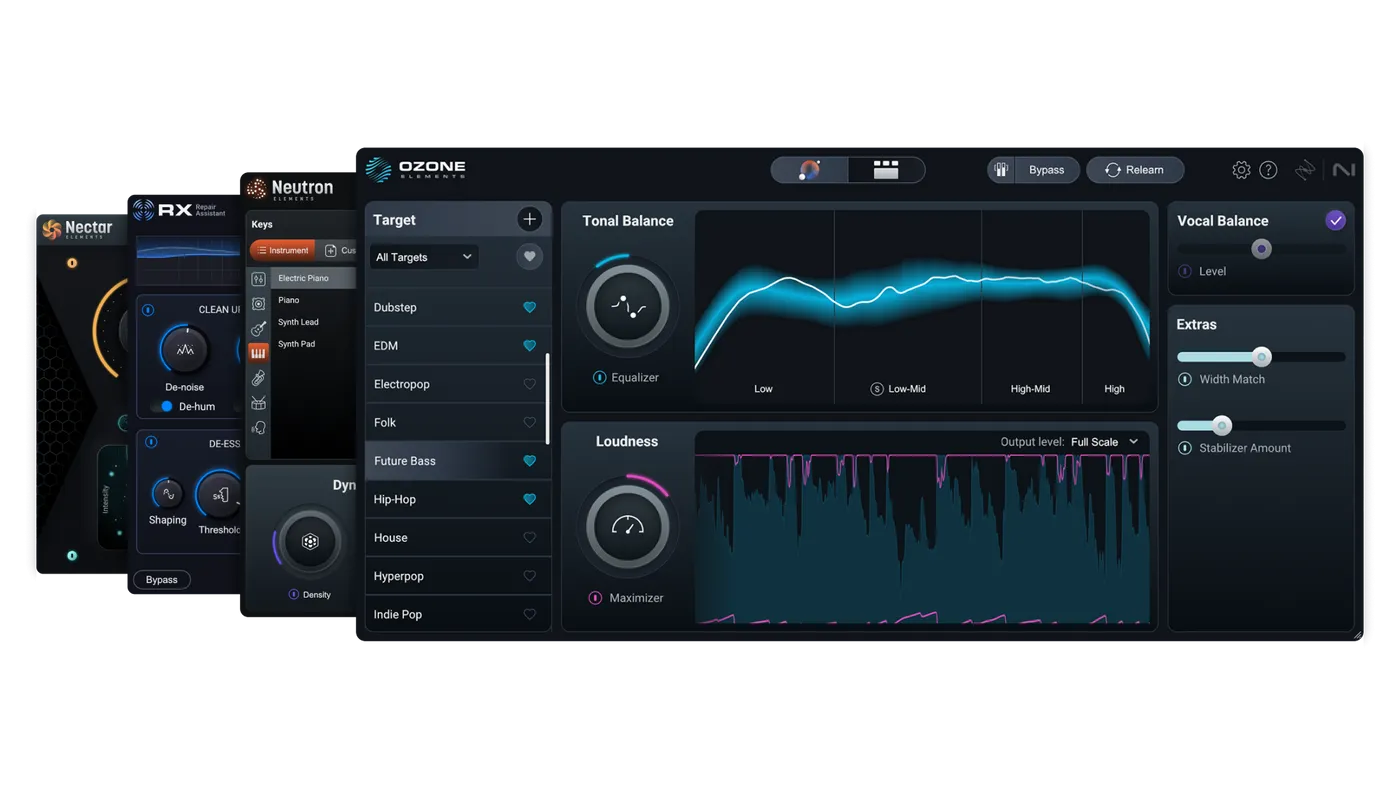Screen dimensions: 1400x788
Task: Toggle De-ess power button in RX
Action: (151, 442)
